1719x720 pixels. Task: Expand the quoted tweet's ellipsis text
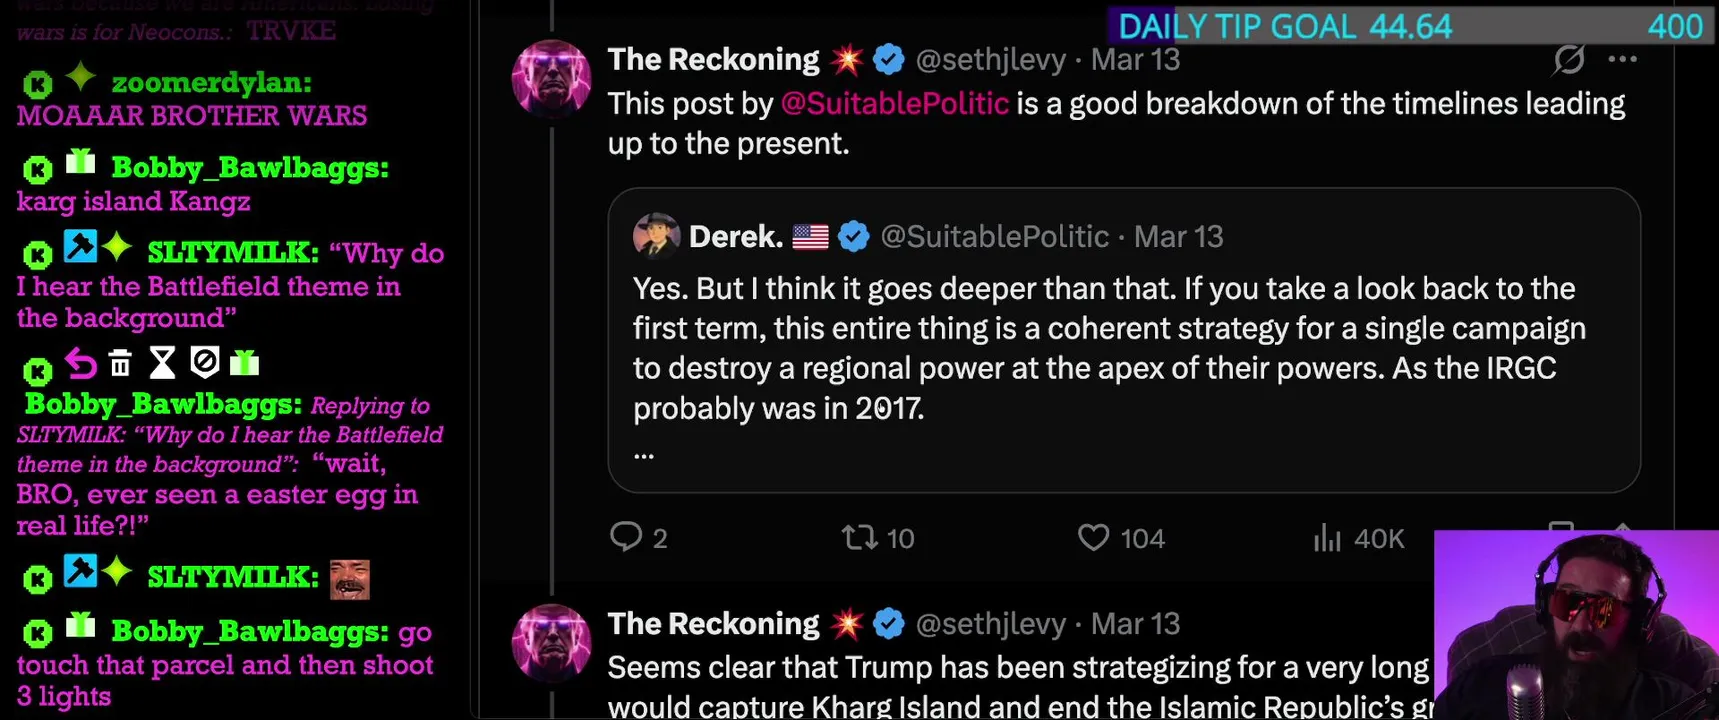644,452
